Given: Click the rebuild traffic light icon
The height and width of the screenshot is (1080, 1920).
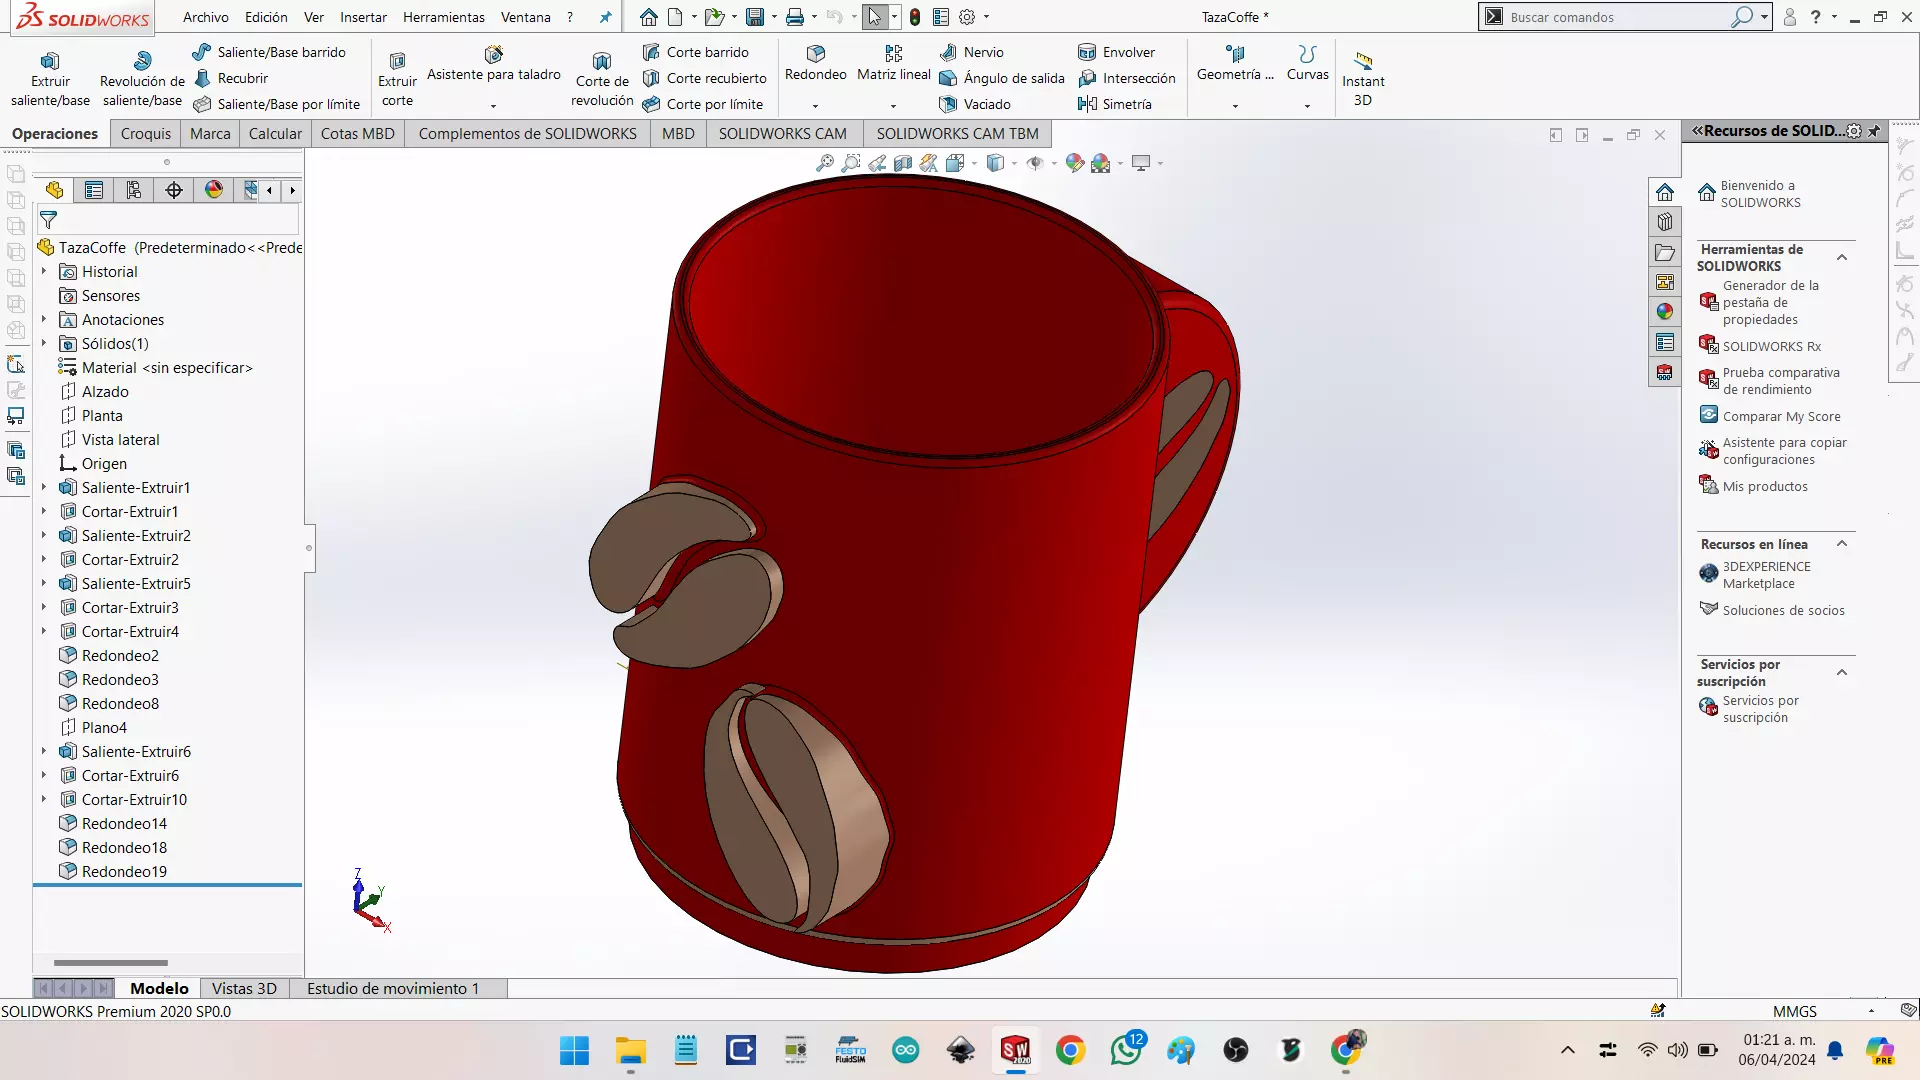Looking at the screenshot, I should 914,17.
